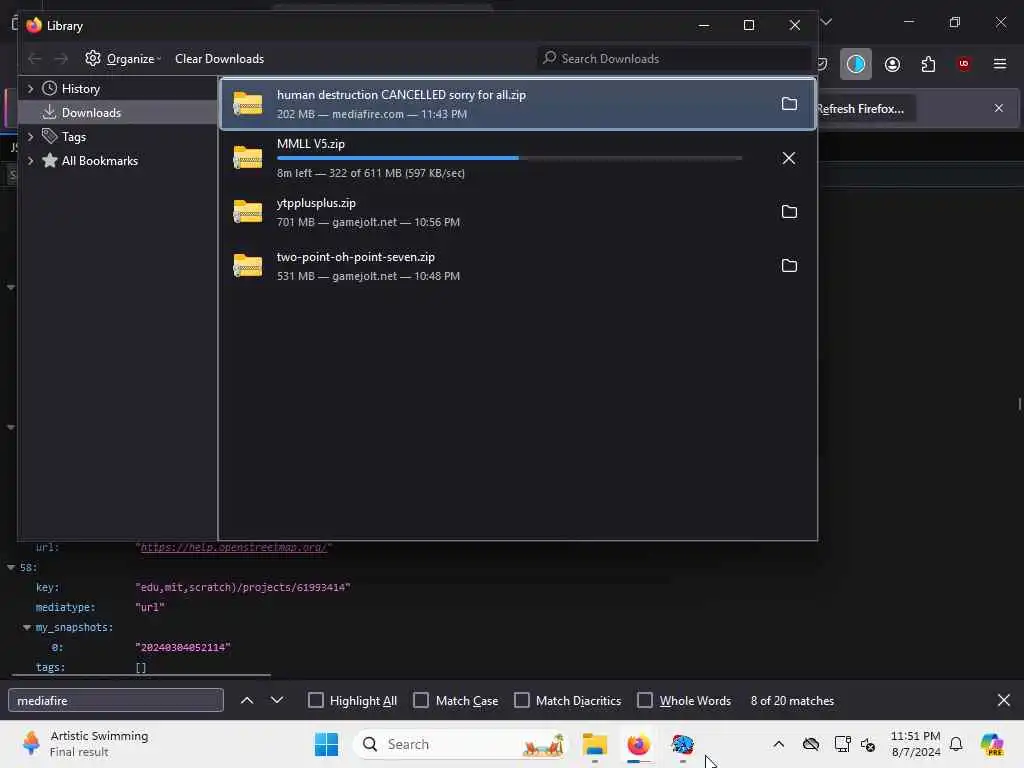Screen dimensions: 1024x768
Task: Collapse JSON node 58
Action: click(11, 568)
